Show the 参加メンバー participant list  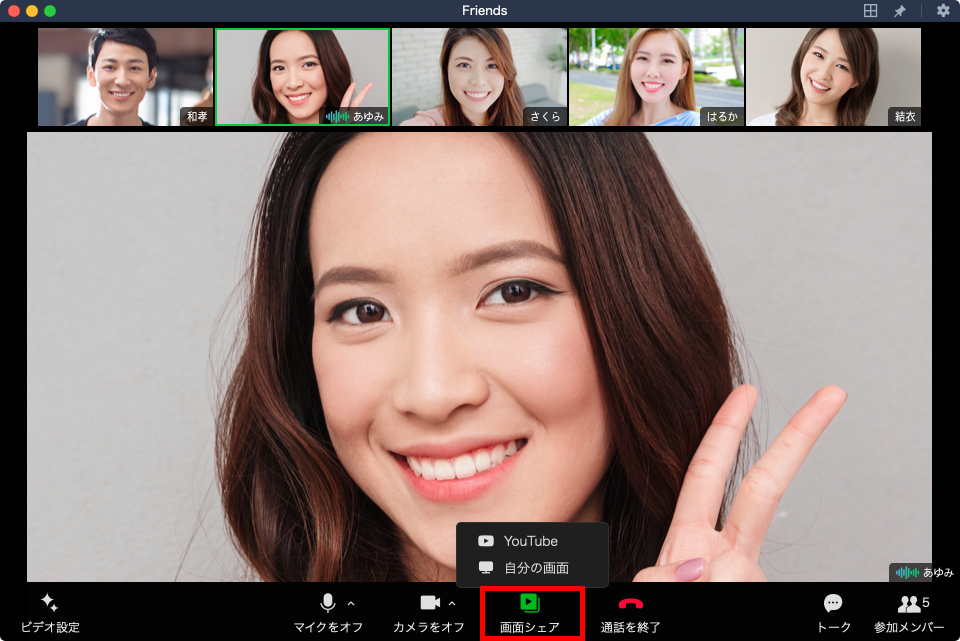coord(909,613)
